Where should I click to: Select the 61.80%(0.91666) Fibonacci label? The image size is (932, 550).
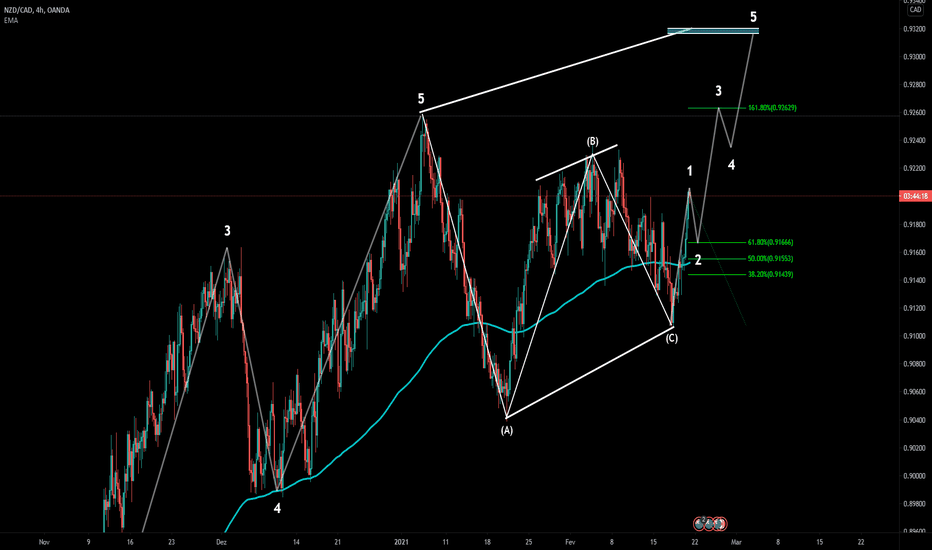tap(770, 243)
